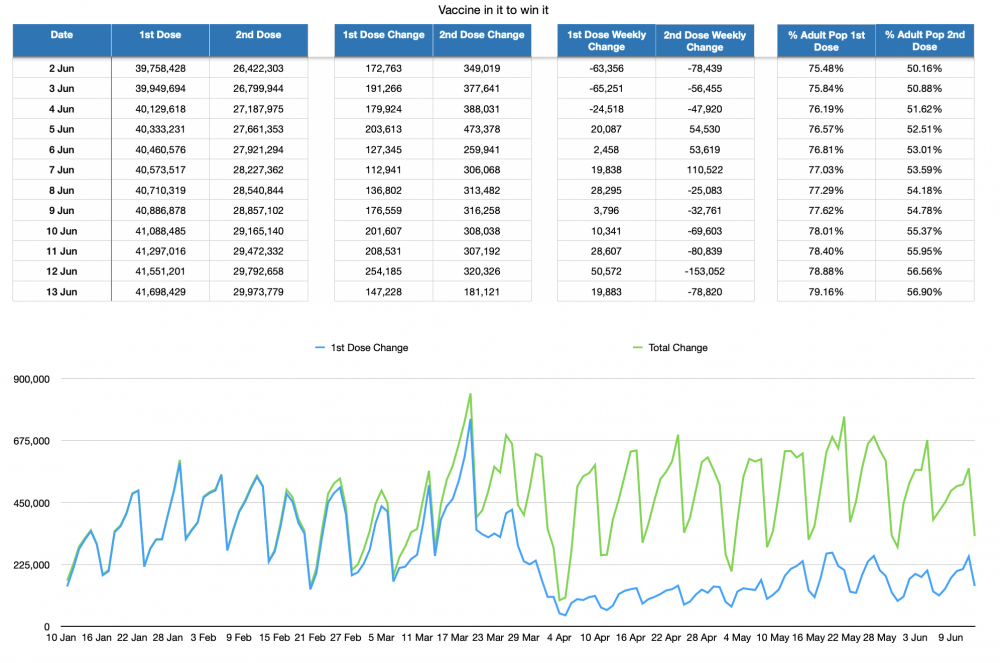This screenshot has height=663, width=1000.
Task: Click the 56.90% cell
Action: tap(925, 292)
